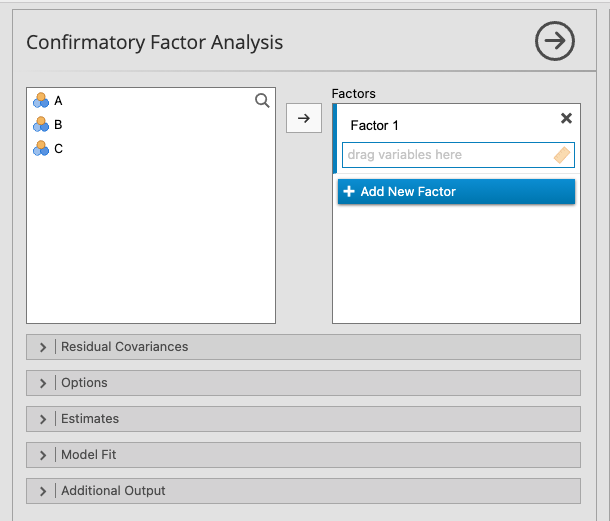
Task: Remove Factor 1 with the X icon
Action: click(x=566, y=118)
